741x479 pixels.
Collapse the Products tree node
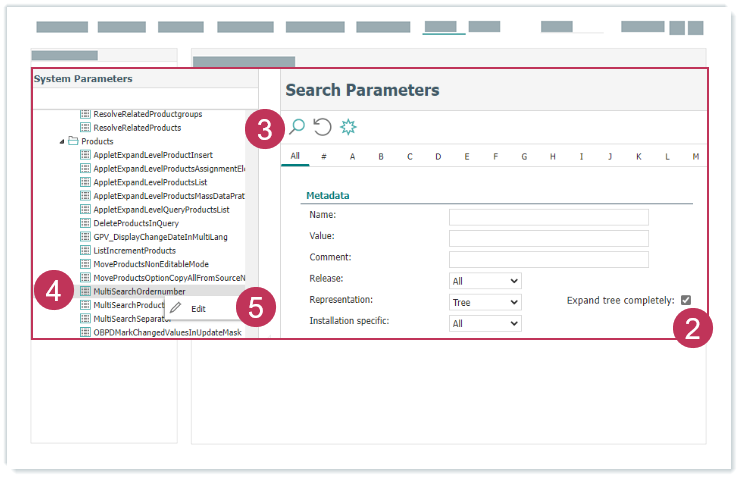[61, 142]
